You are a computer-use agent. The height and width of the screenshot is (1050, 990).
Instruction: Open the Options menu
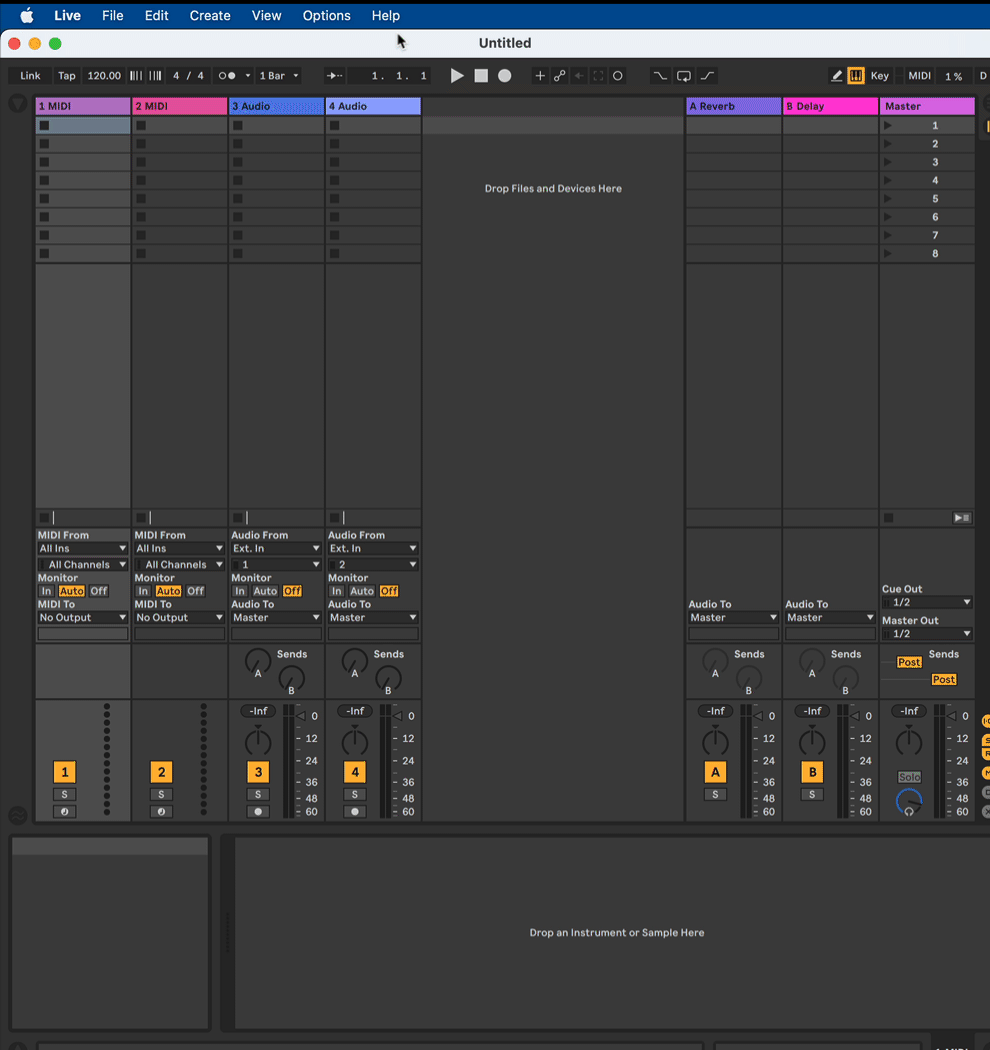326,16
